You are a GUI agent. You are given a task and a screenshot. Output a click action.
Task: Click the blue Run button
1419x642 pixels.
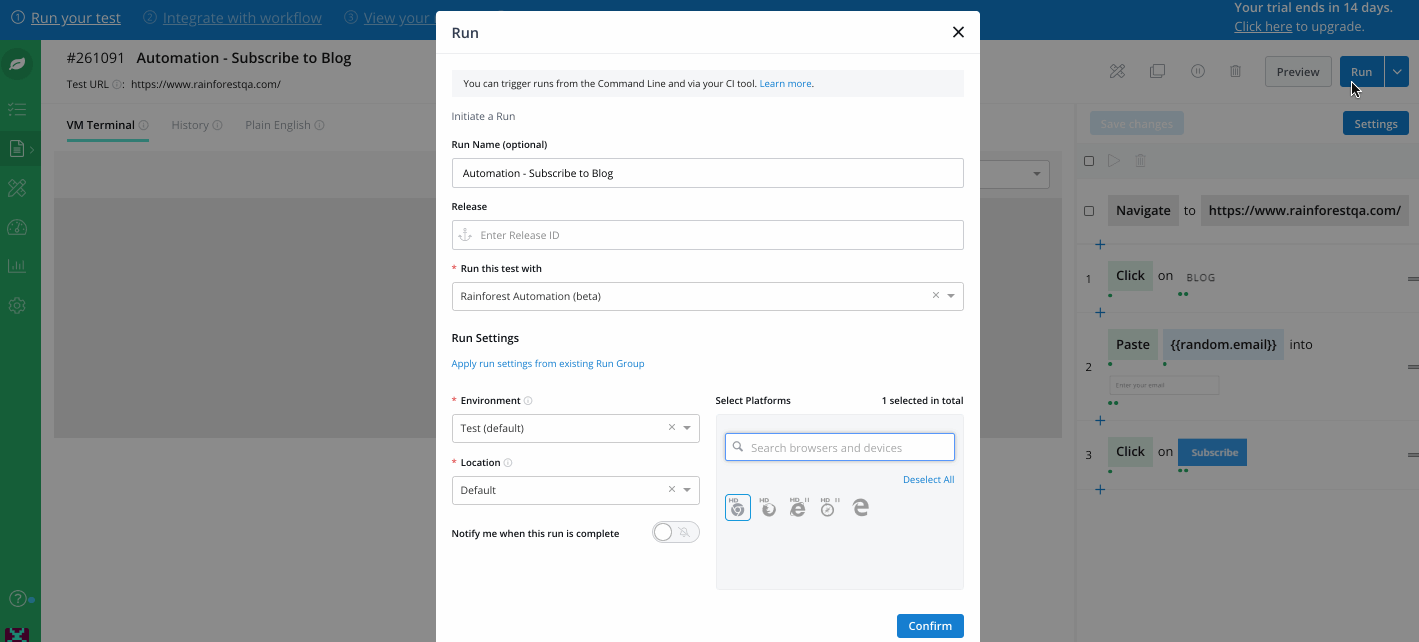tap(1361, 72)
